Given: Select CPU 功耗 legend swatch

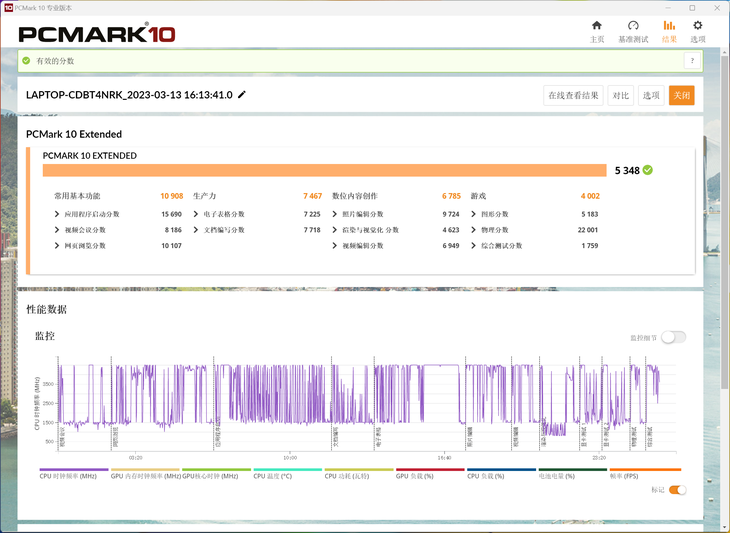Looking at the screenshot, I should click(x=359, y=470).
